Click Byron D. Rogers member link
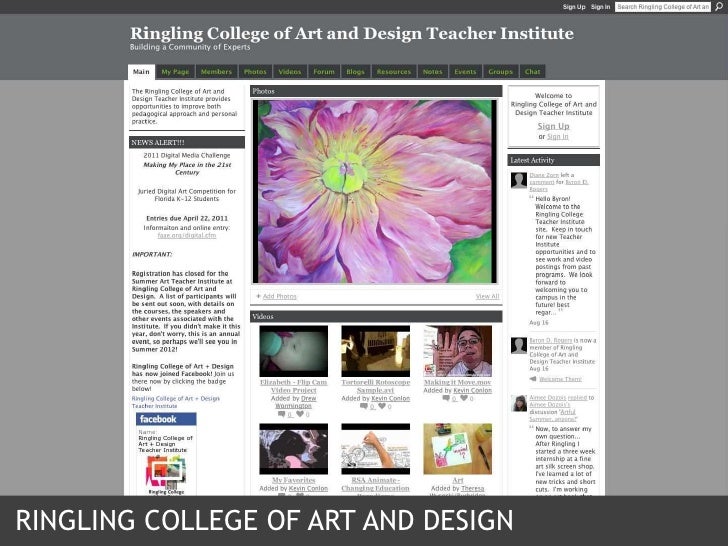The width and height of the screenshot is (728, 546). (x=551, y=340)
